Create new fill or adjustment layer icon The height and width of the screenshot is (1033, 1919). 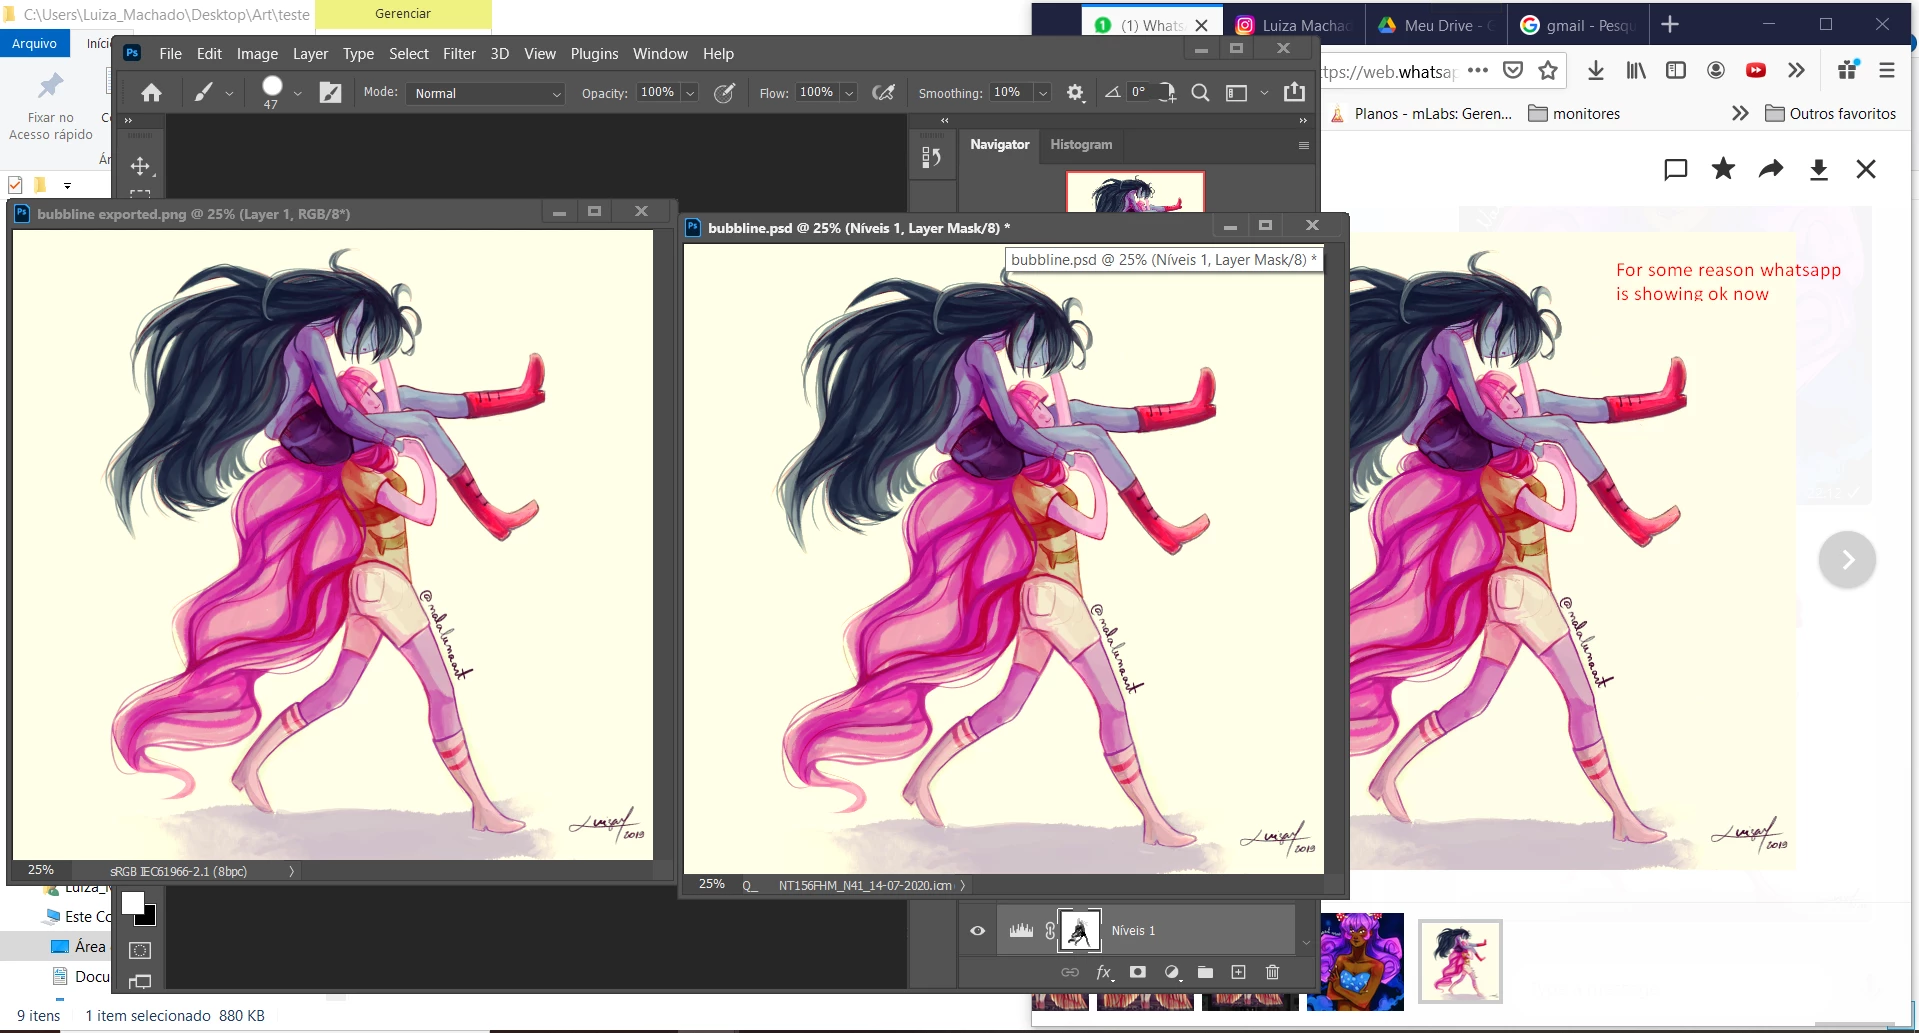coord(1172,972)
